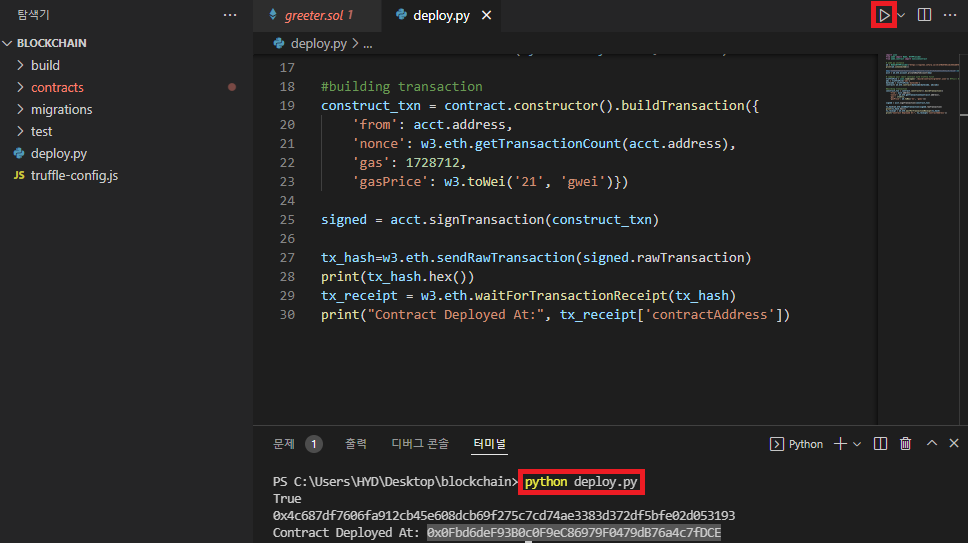Image resolution: width=968 pixels, height=543 pixels.
Task: Click deploy.py in the breadcrumb
Action: 319,44
